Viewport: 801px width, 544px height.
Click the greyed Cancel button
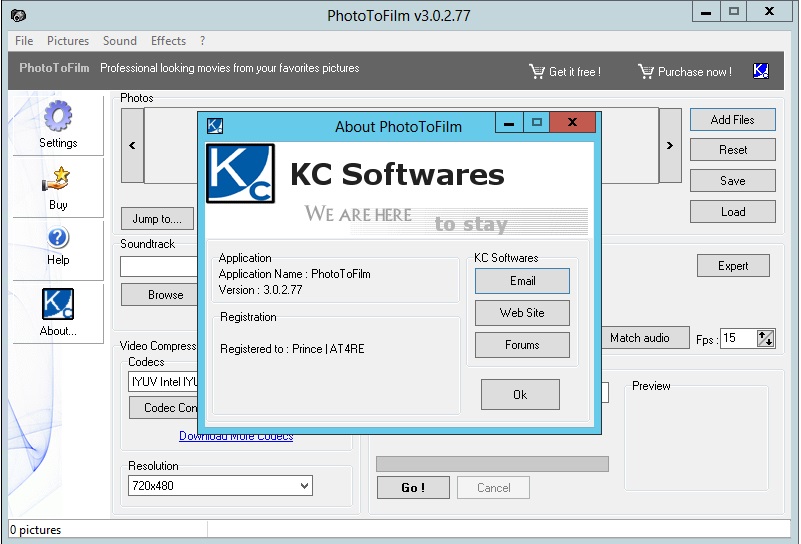click(493, 487)
